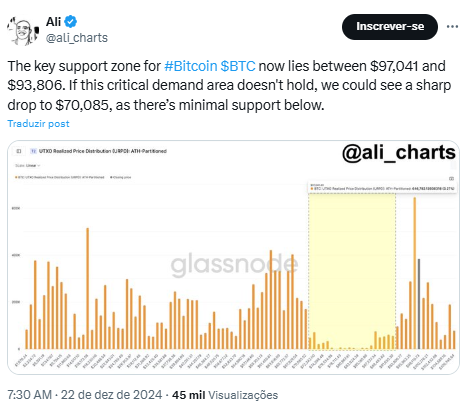468x406 pixels.
Task: Toggle the Closing price legend series
Action: (120, 177)
